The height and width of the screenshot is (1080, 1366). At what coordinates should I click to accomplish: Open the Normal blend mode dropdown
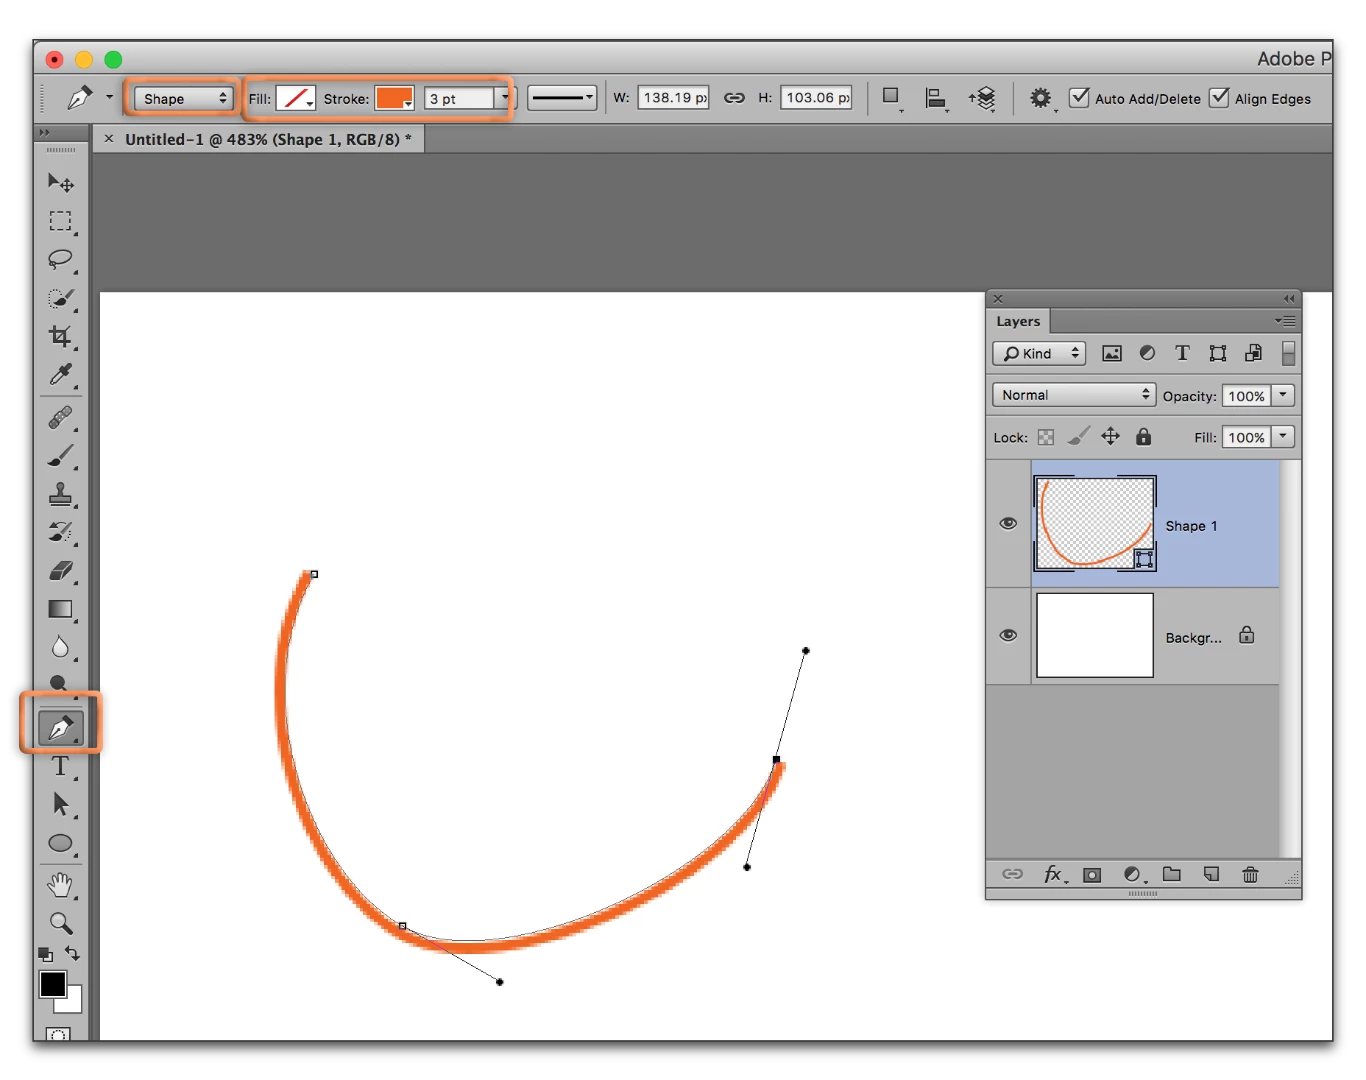1074,395
